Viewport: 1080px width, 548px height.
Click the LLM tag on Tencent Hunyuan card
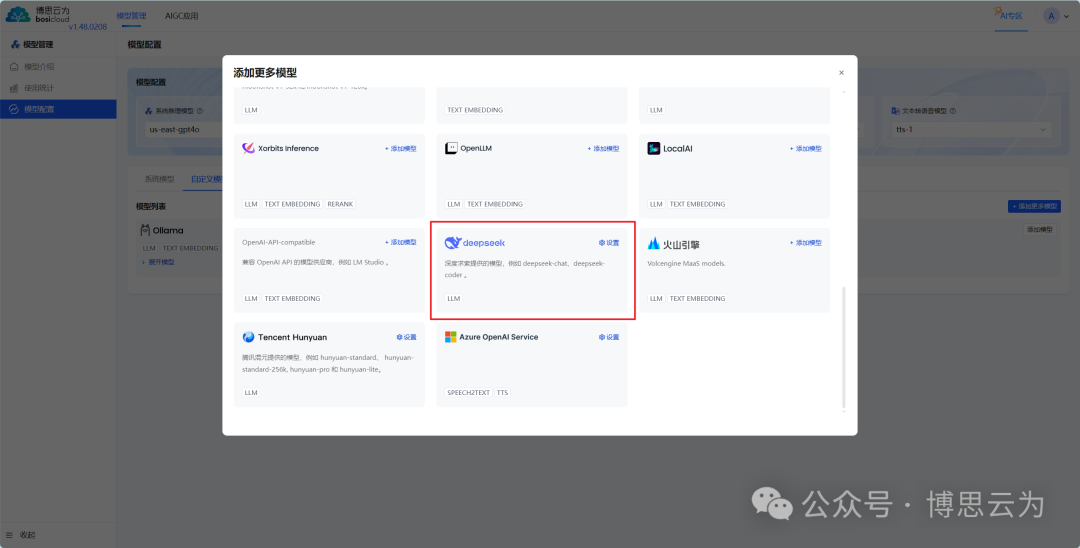(251, 392)
